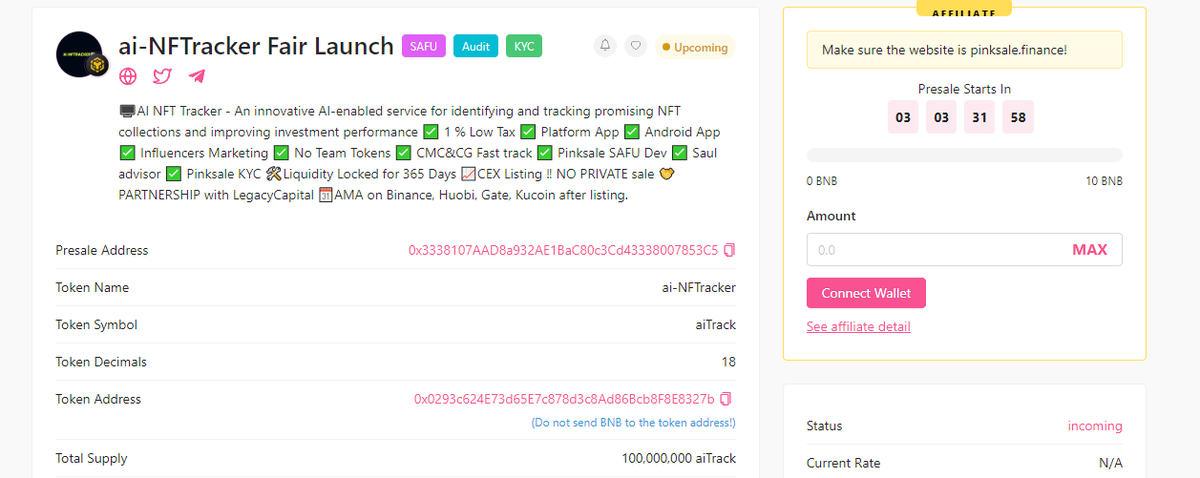Click the Token Address row label
This screenshot has height=478, width=1200.
click(x=98, y=399)
